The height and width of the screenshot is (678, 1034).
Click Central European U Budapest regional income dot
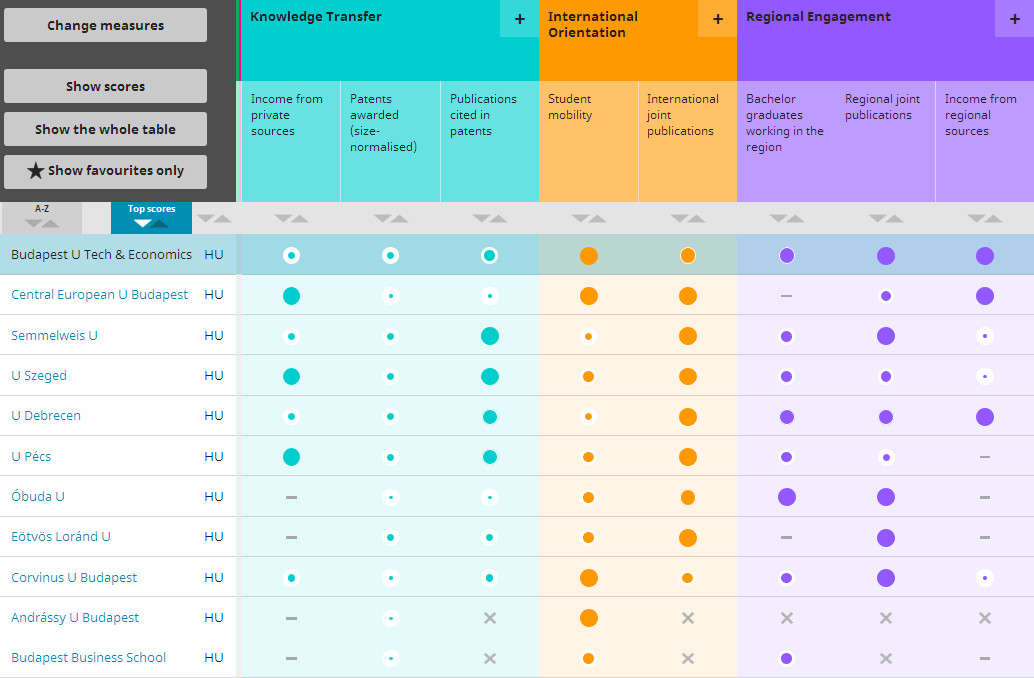985,296
